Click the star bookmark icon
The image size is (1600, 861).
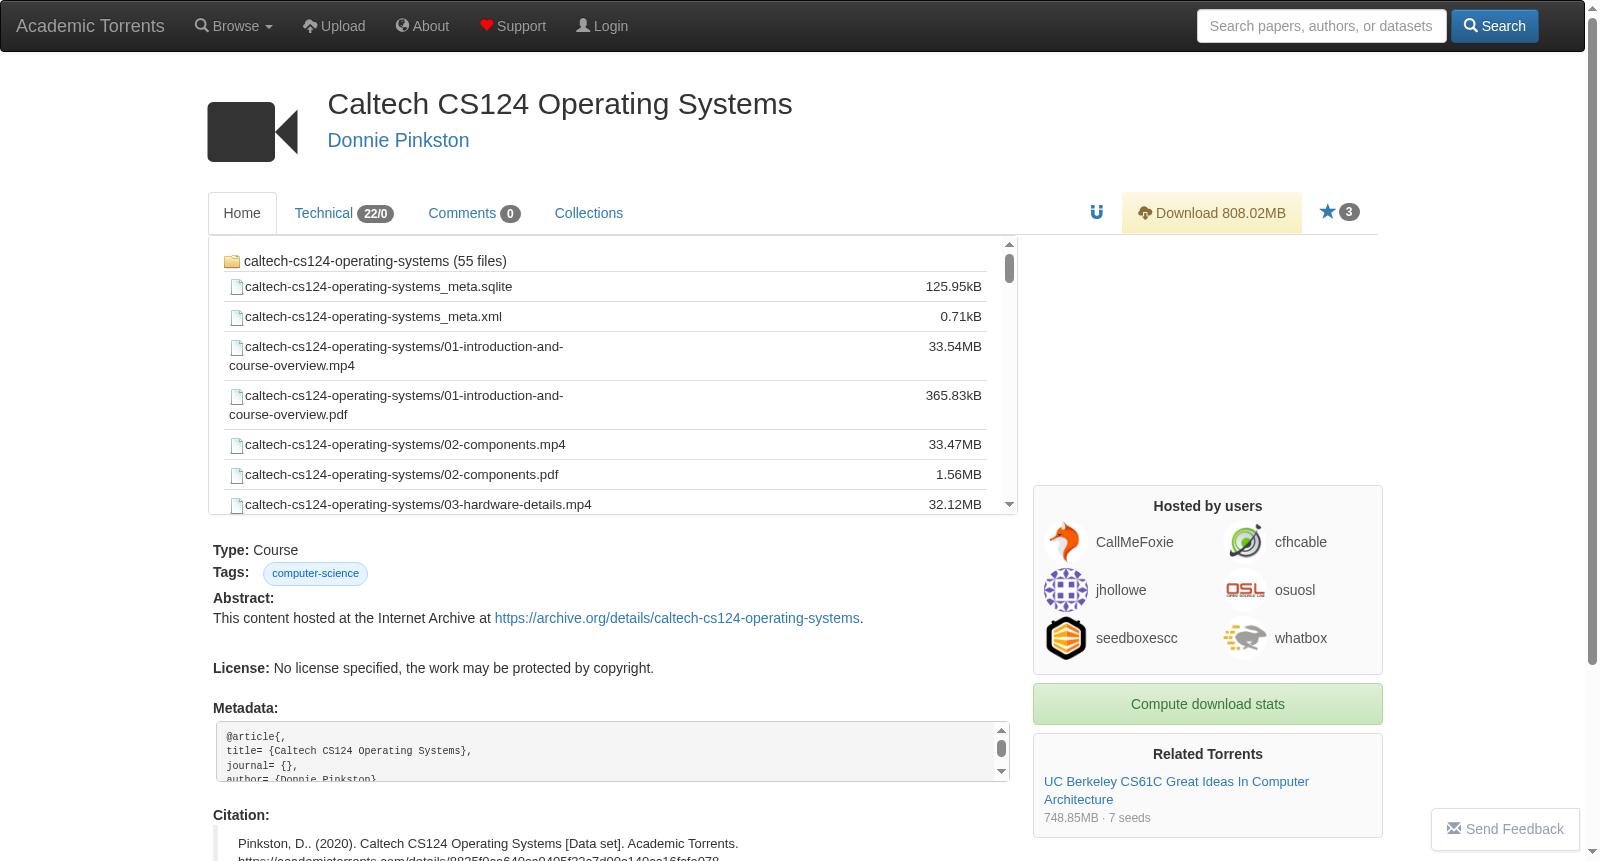tap(1328, 211)
